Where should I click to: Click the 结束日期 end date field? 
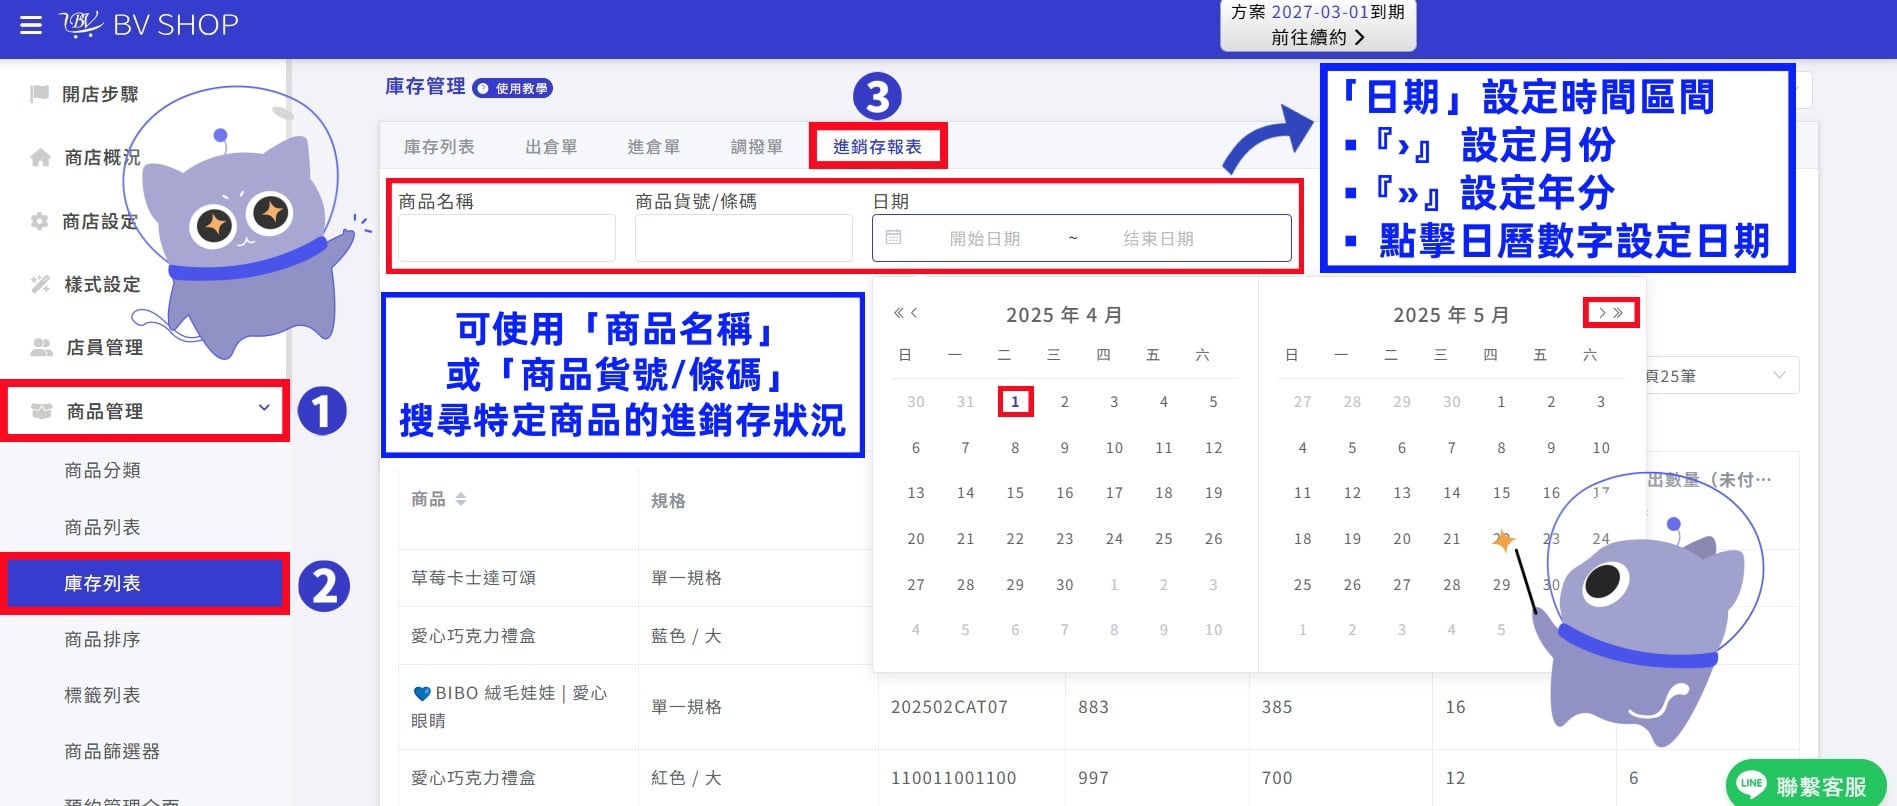tap(1158, 238)
